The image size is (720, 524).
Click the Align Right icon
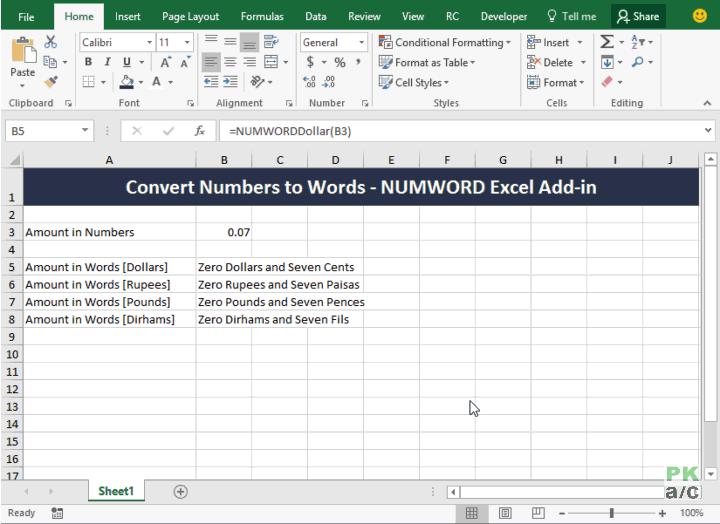(x=249, y=62)
